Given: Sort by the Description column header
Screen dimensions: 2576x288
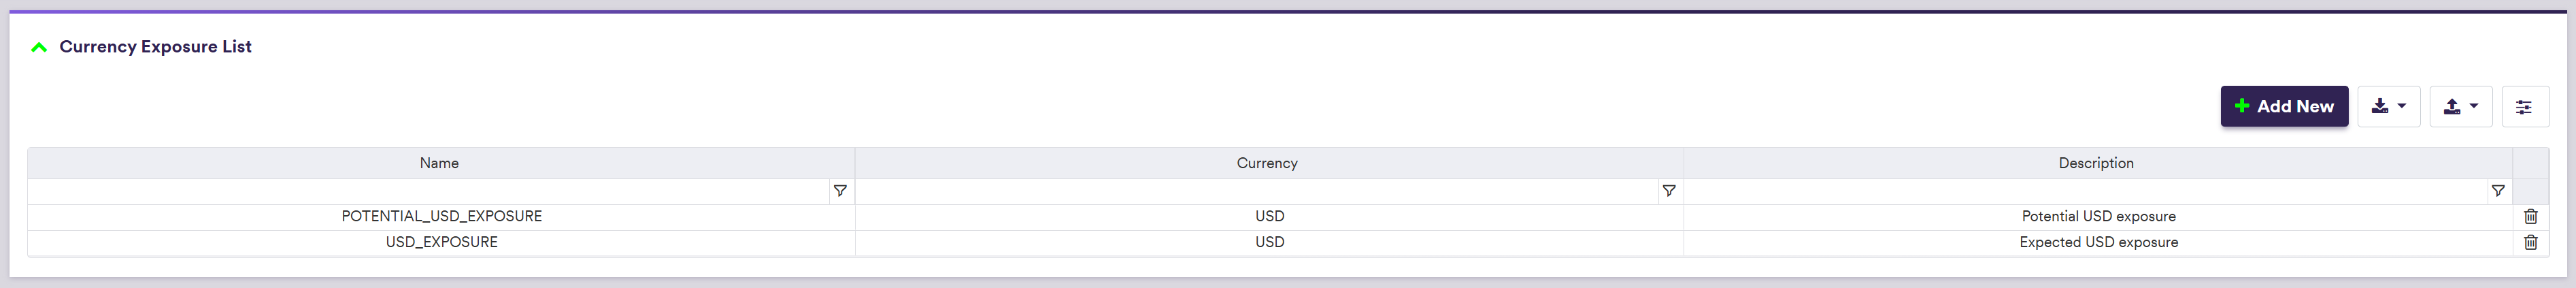Looking at the screenshot, I should coord(2096,163).
